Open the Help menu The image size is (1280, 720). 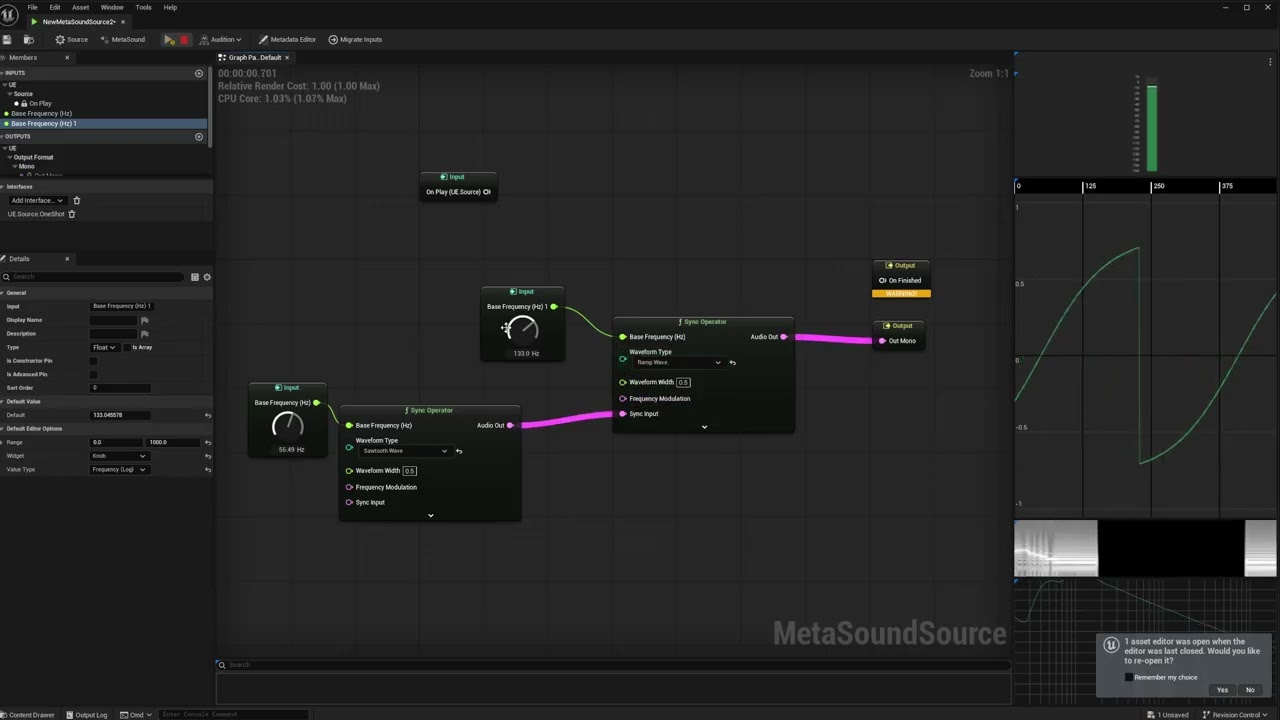point(170,7)
